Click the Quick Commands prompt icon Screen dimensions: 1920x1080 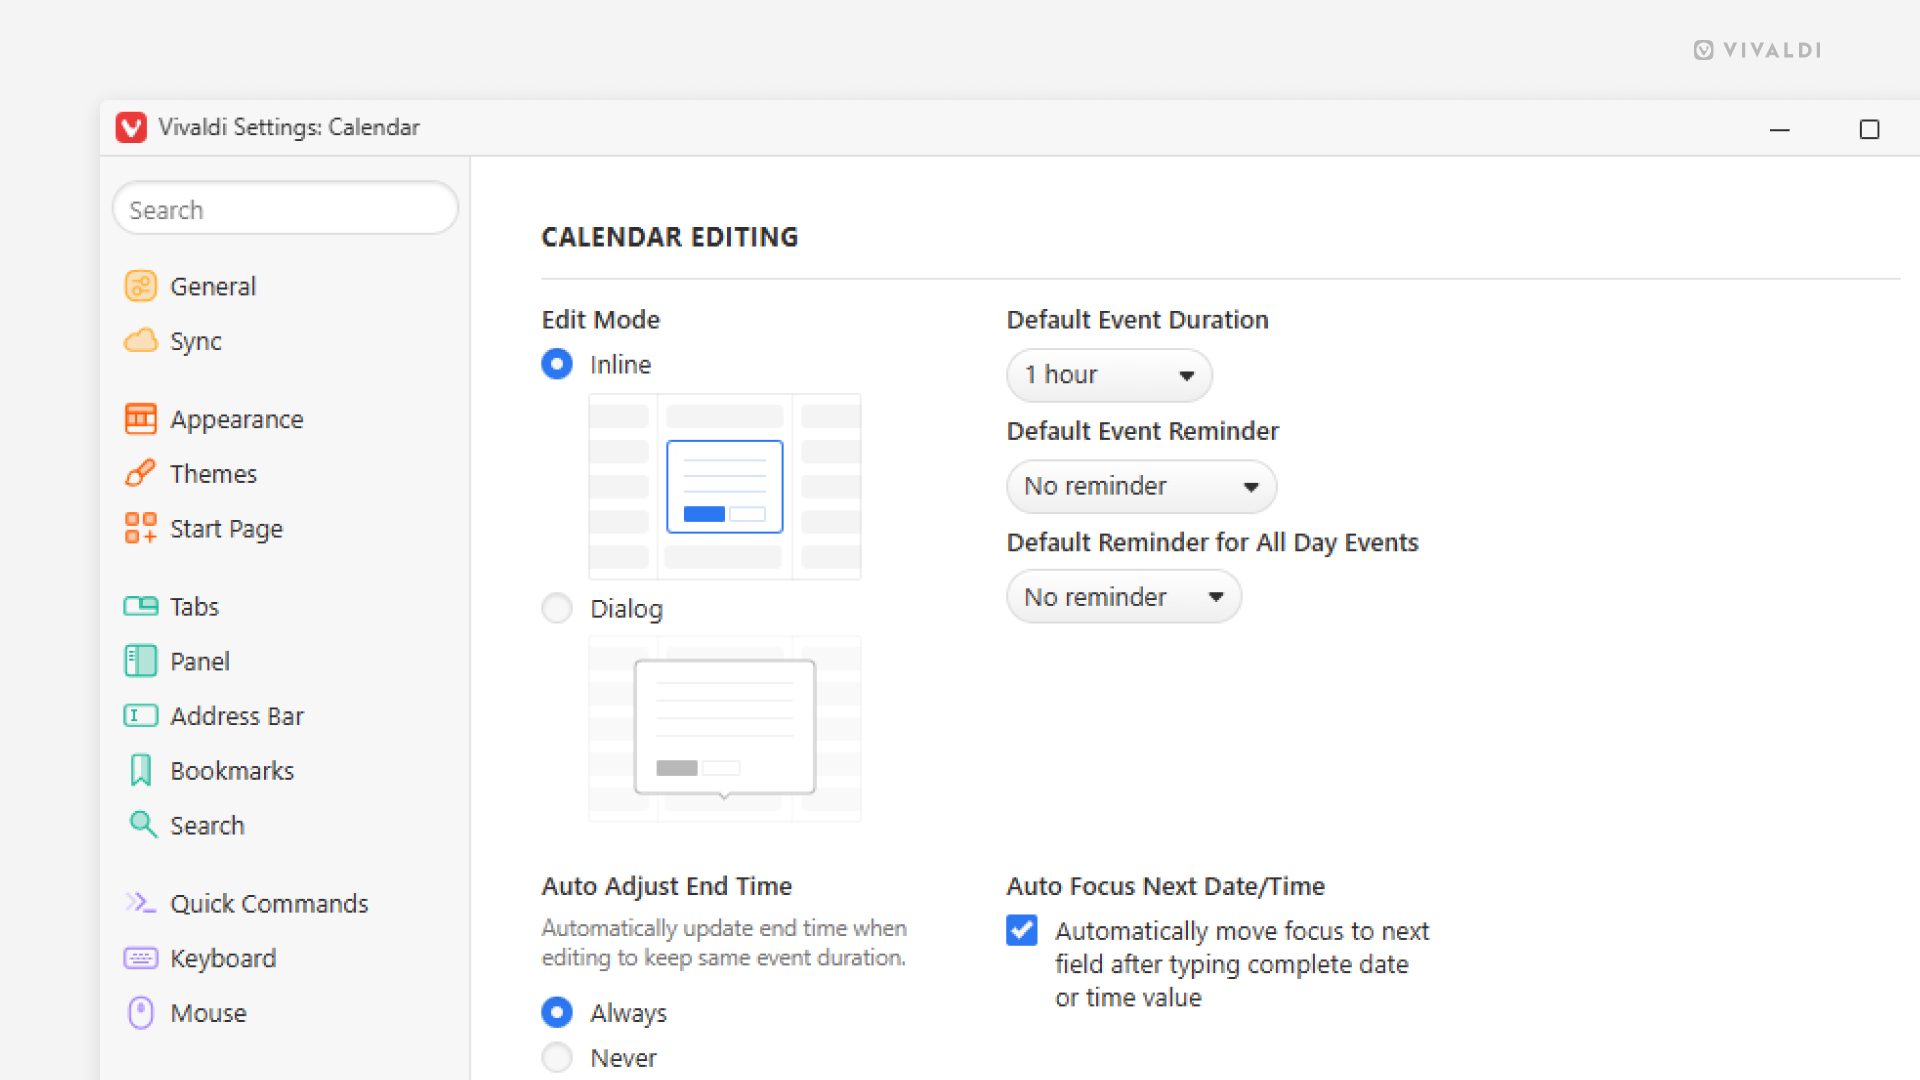coord(140,903)
